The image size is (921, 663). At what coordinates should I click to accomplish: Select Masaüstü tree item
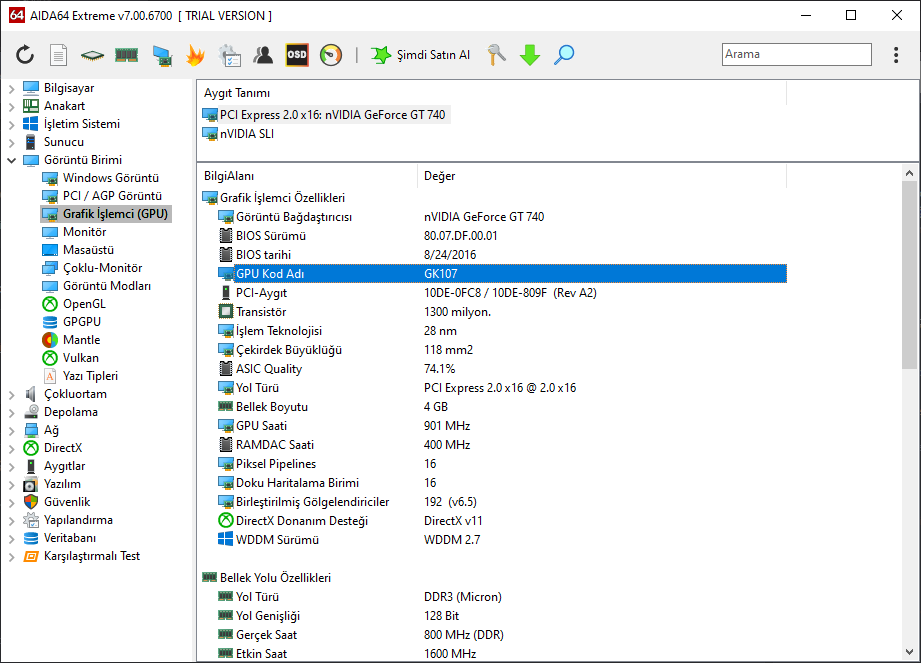click(78, 250)
